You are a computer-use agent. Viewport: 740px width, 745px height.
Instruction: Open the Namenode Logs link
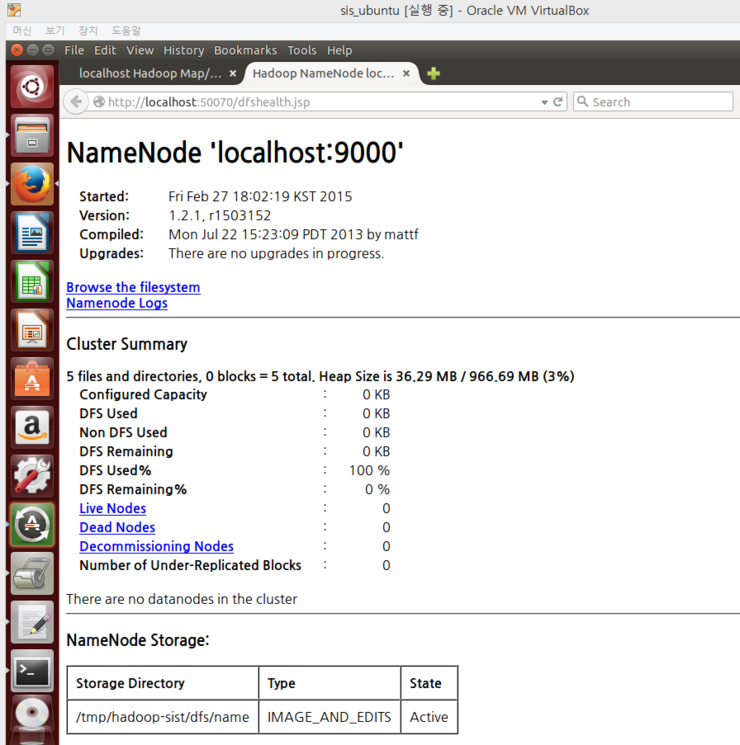click(x=117, y=303)
